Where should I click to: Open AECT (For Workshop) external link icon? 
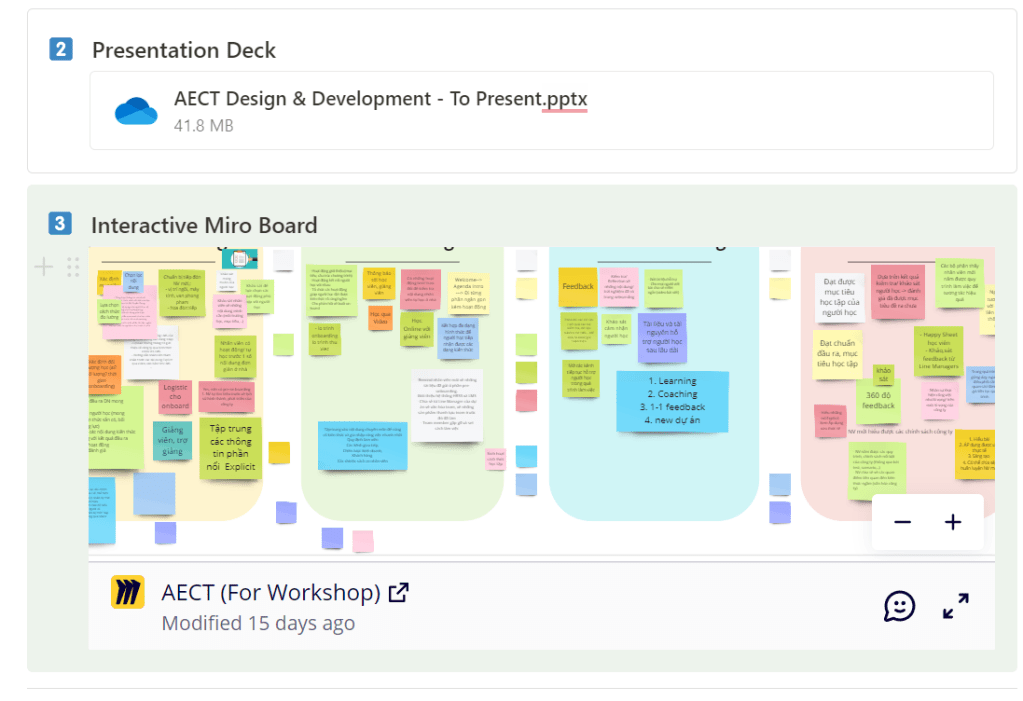coord(398,593)
